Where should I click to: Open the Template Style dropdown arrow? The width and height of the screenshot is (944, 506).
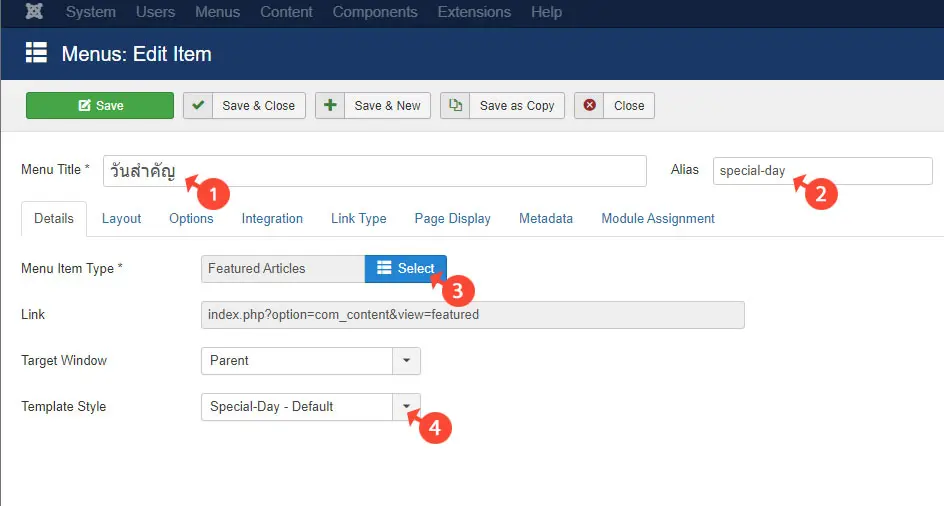point(406,407)
